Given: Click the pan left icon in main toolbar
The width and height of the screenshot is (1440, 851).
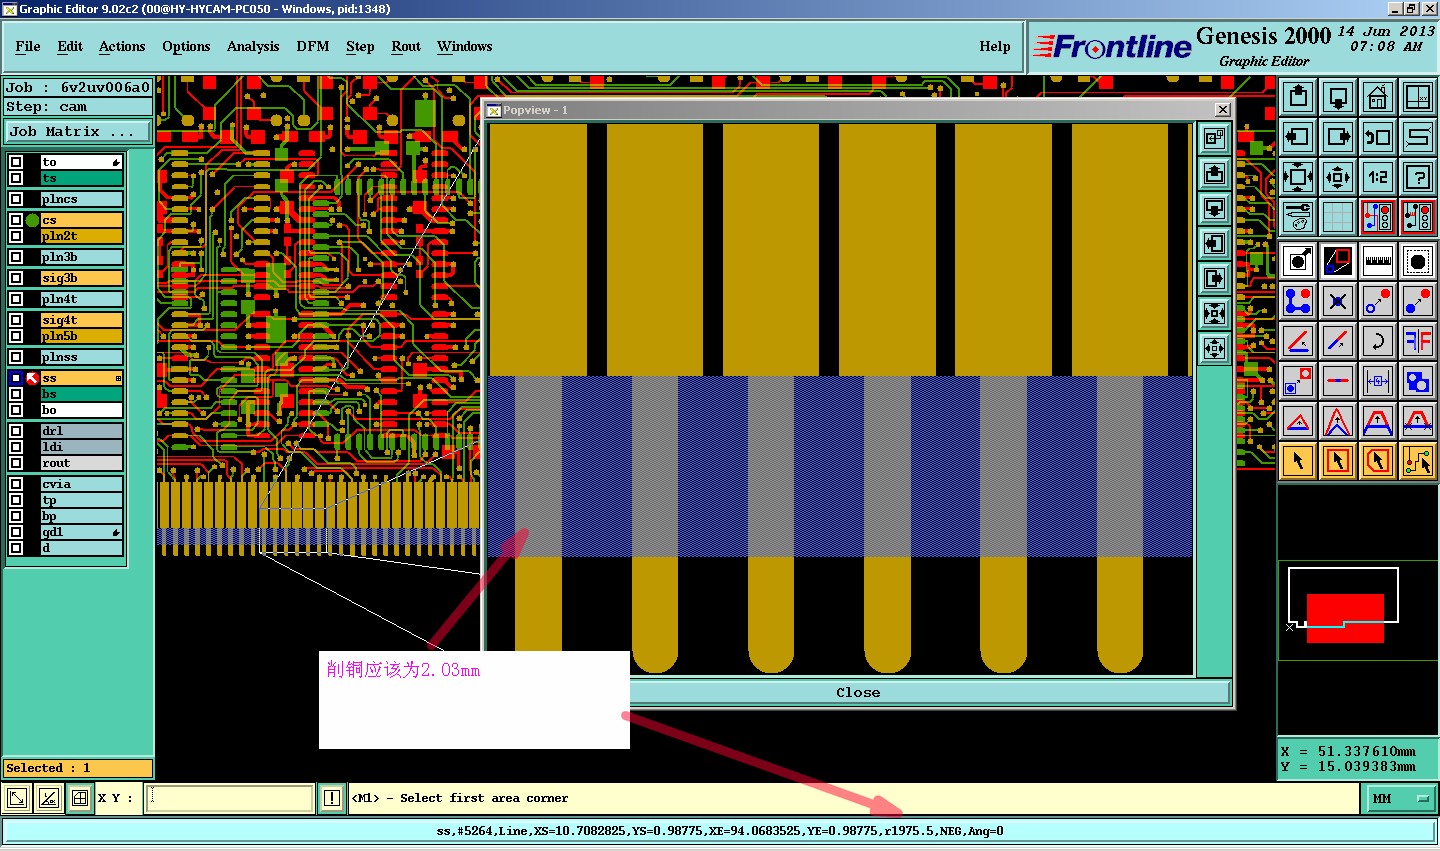Looking at the screenshot, I should coord(1298,137).
